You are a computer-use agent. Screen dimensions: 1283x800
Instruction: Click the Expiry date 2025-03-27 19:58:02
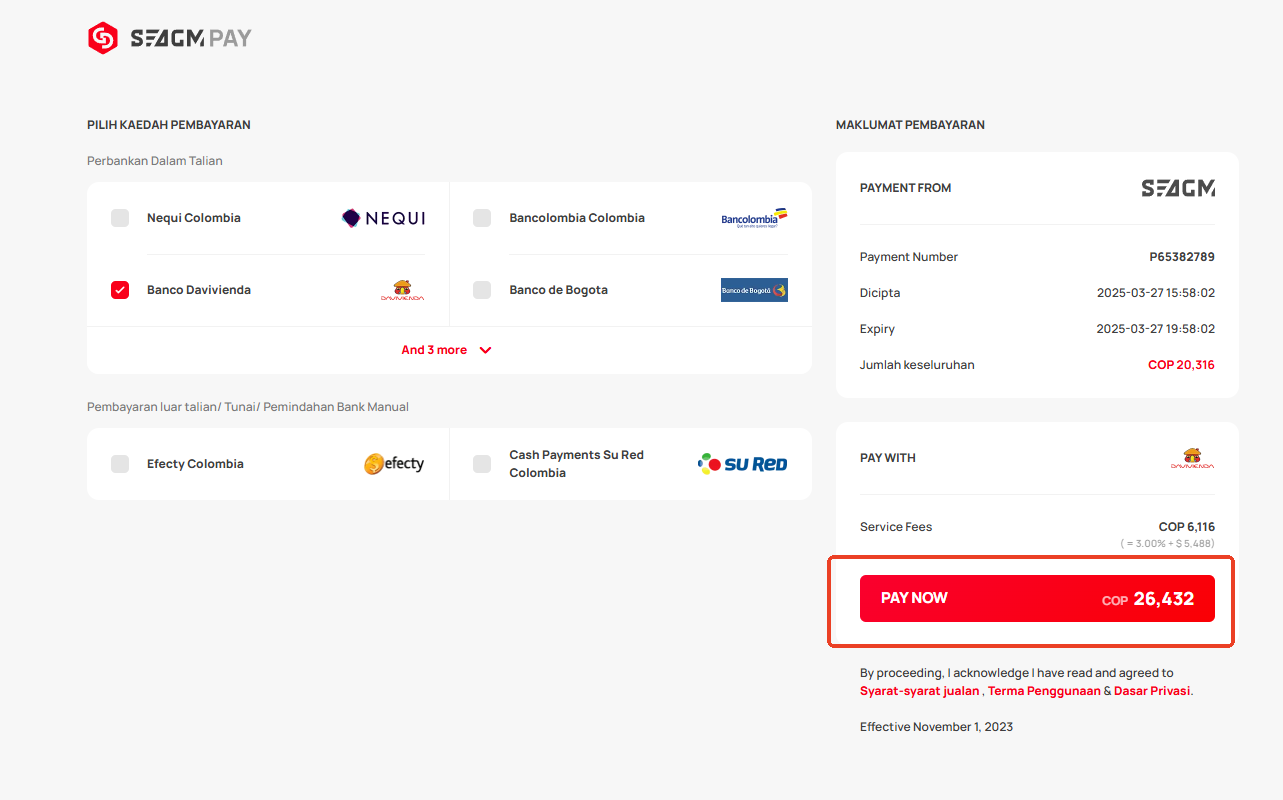(x=1156, y=329)
